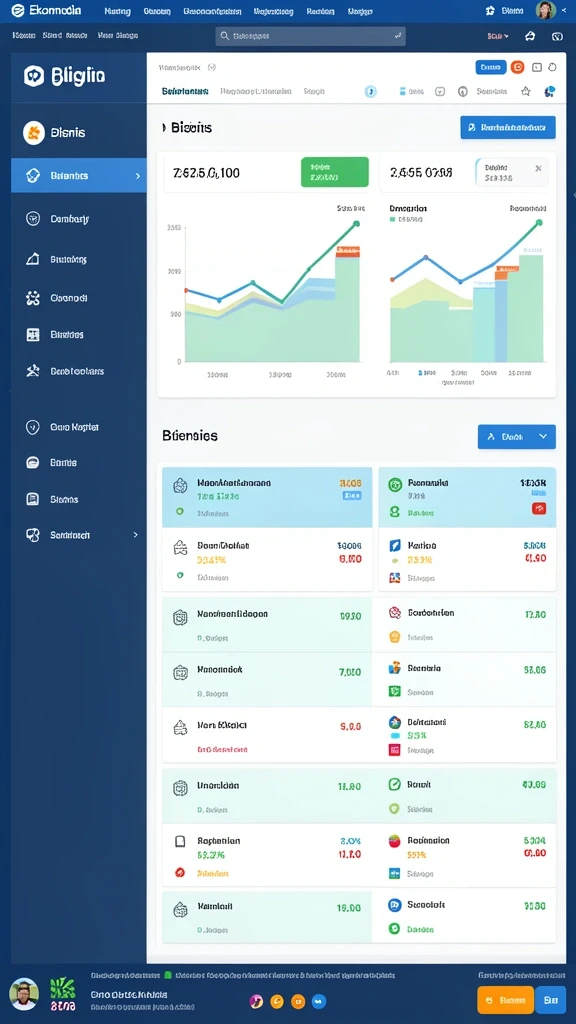Viewport: 576px width, 1024px height.
Task: Click the search field in the top bar
Action: coord(310,36)
